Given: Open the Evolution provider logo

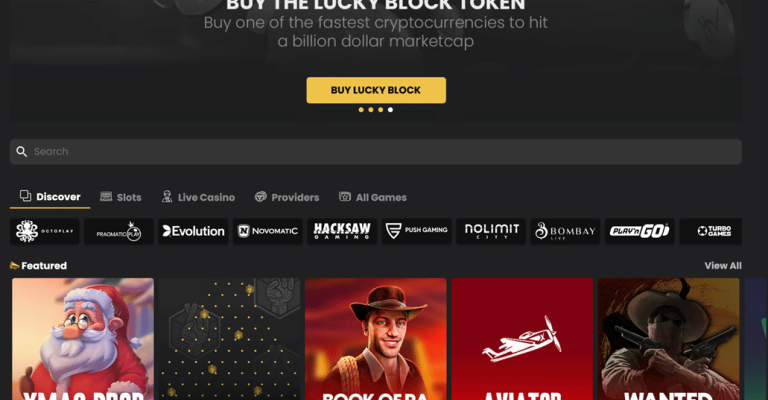Looking at the screenshot, I should [x=193, y=231].
